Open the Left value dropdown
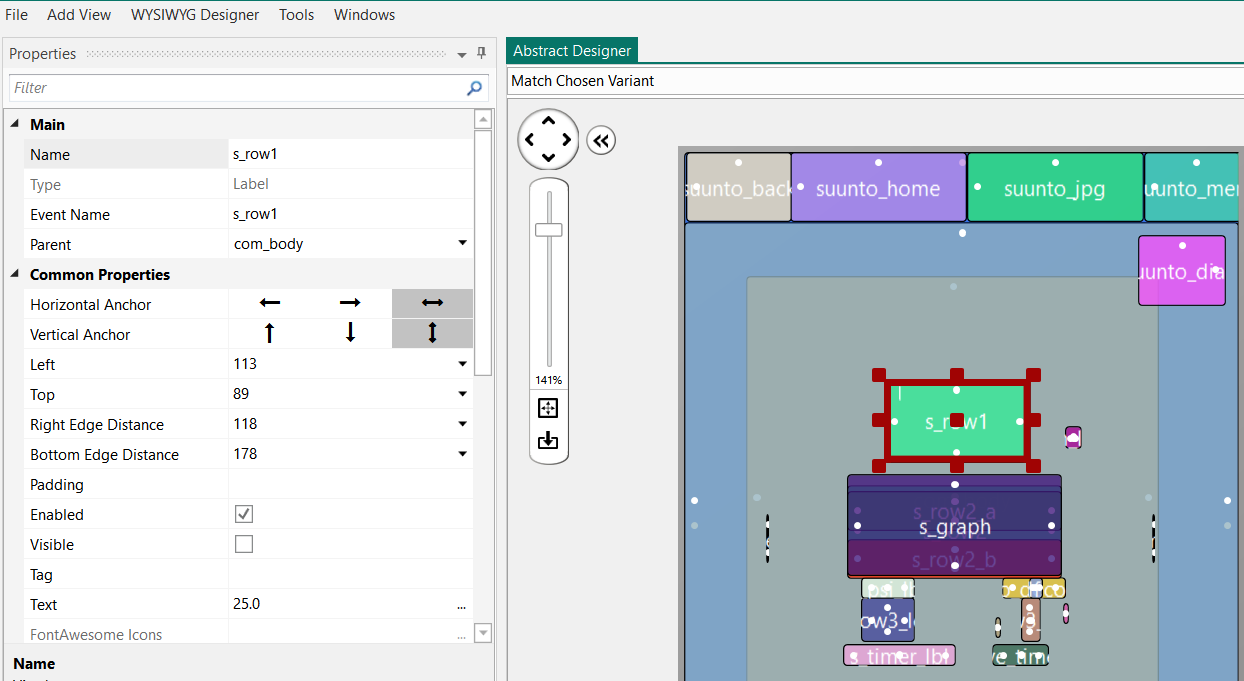Viewport: 1244px width, 681px height. [462, 364]
